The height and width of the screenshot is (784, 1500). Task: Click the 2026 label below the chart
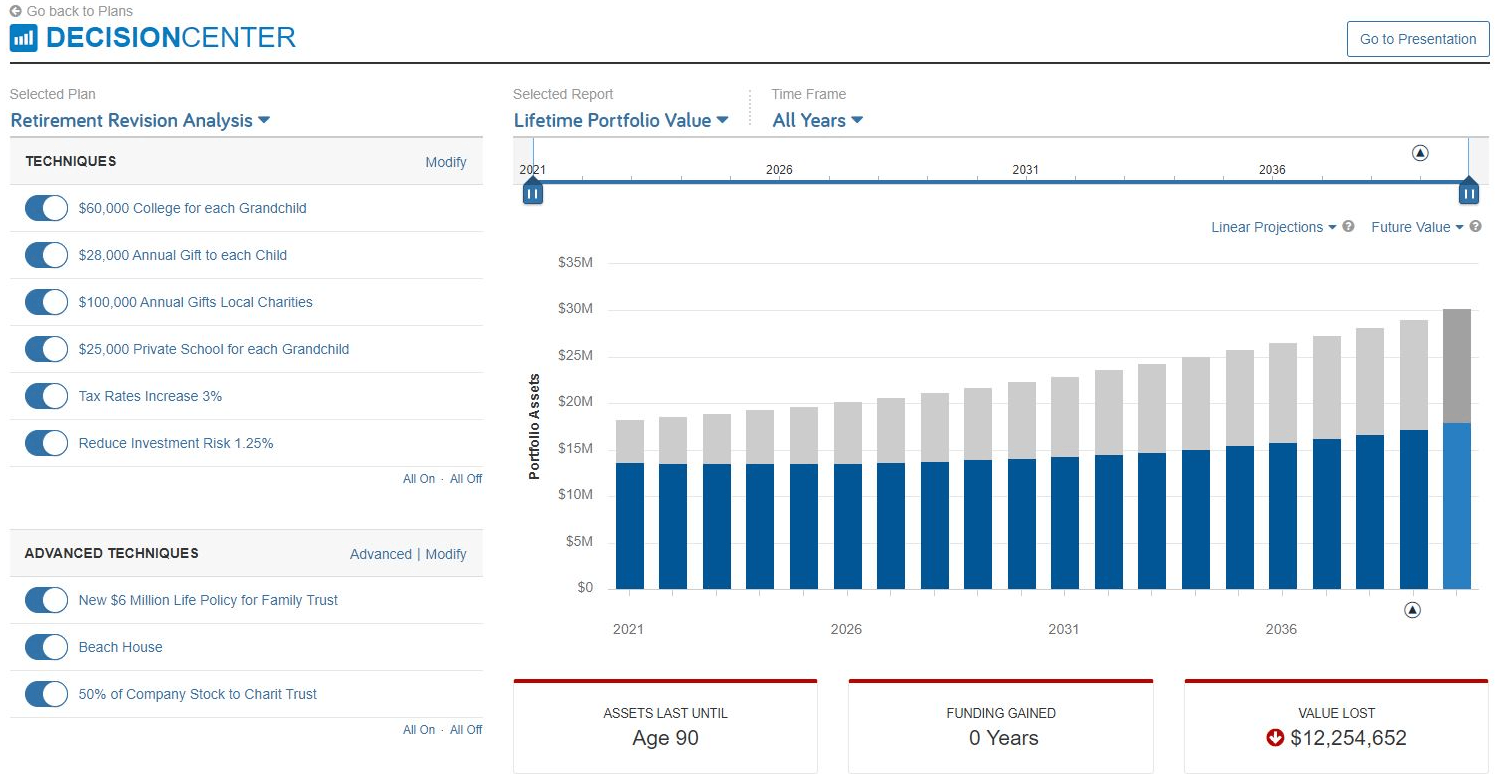[846, 629]
